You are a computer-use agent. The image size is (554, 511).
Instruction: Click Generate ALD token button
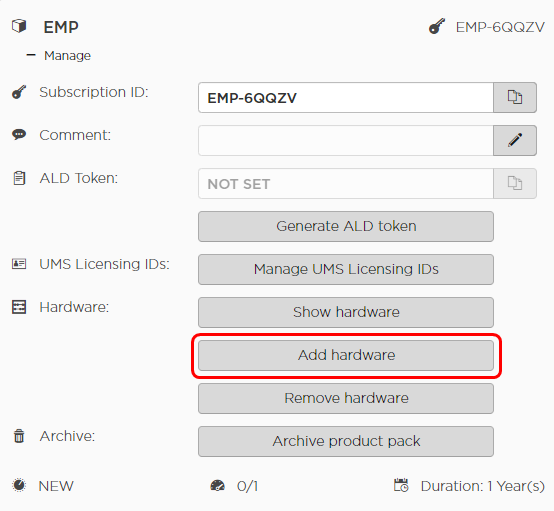(x=346, y=227)
